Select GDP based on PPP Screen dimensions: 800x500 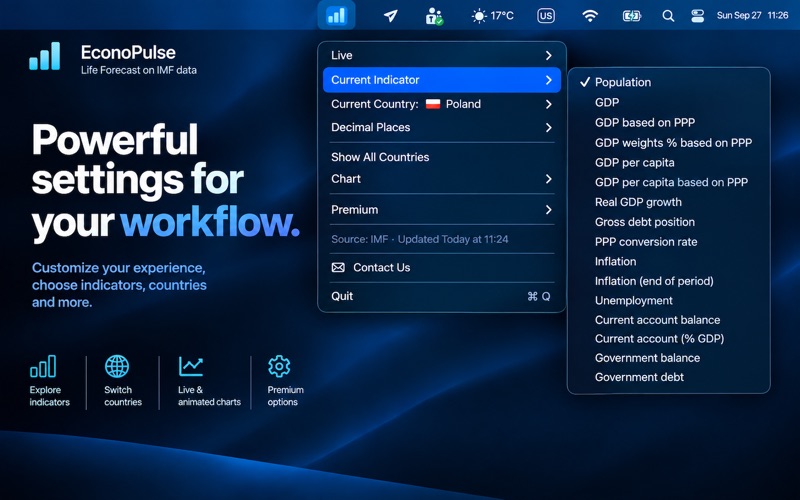(668, 122)
